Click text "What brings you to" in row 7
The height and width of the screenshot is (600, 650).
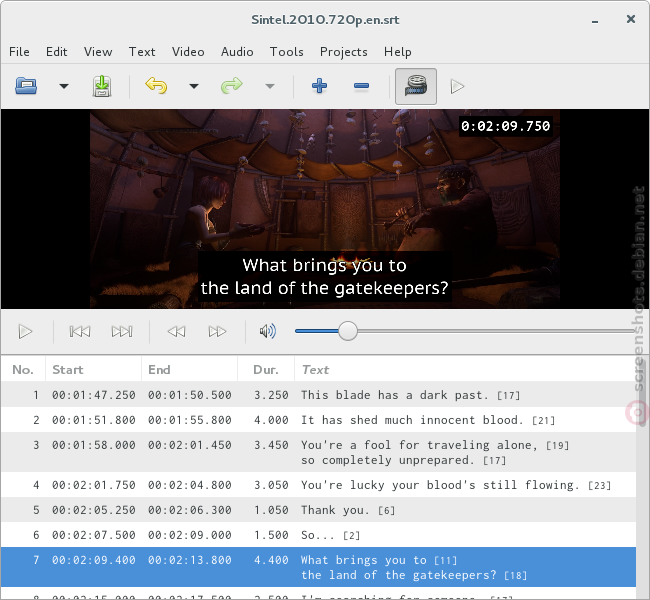click(364, 560)
